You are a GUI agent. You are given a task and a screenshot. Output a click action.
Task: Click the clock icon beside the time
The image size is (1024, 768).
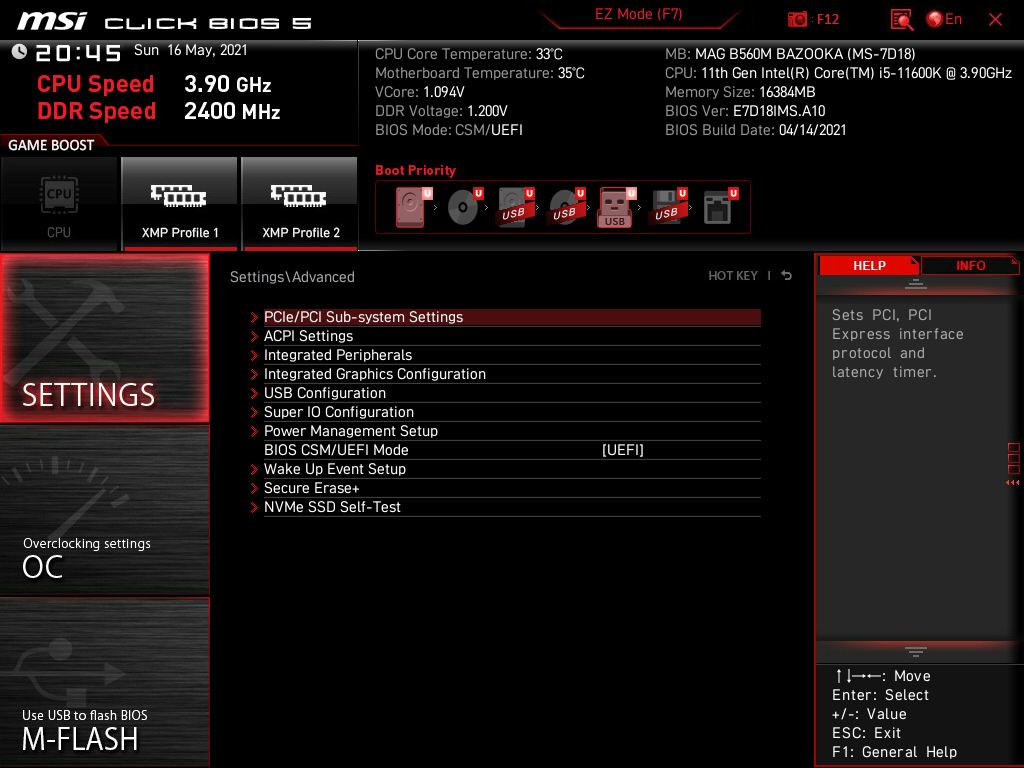click(19, 52)
